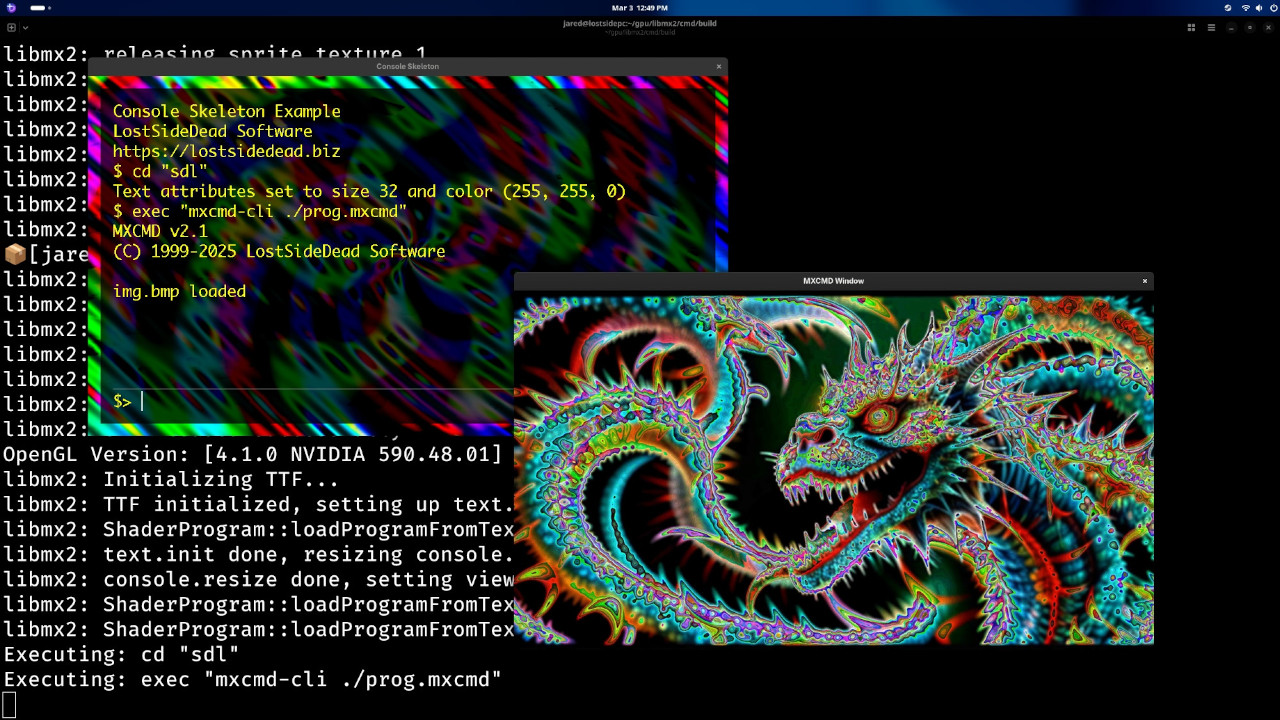
Task: Click 'text.init done, resizing console' terminal line
Action: (258, 554)
